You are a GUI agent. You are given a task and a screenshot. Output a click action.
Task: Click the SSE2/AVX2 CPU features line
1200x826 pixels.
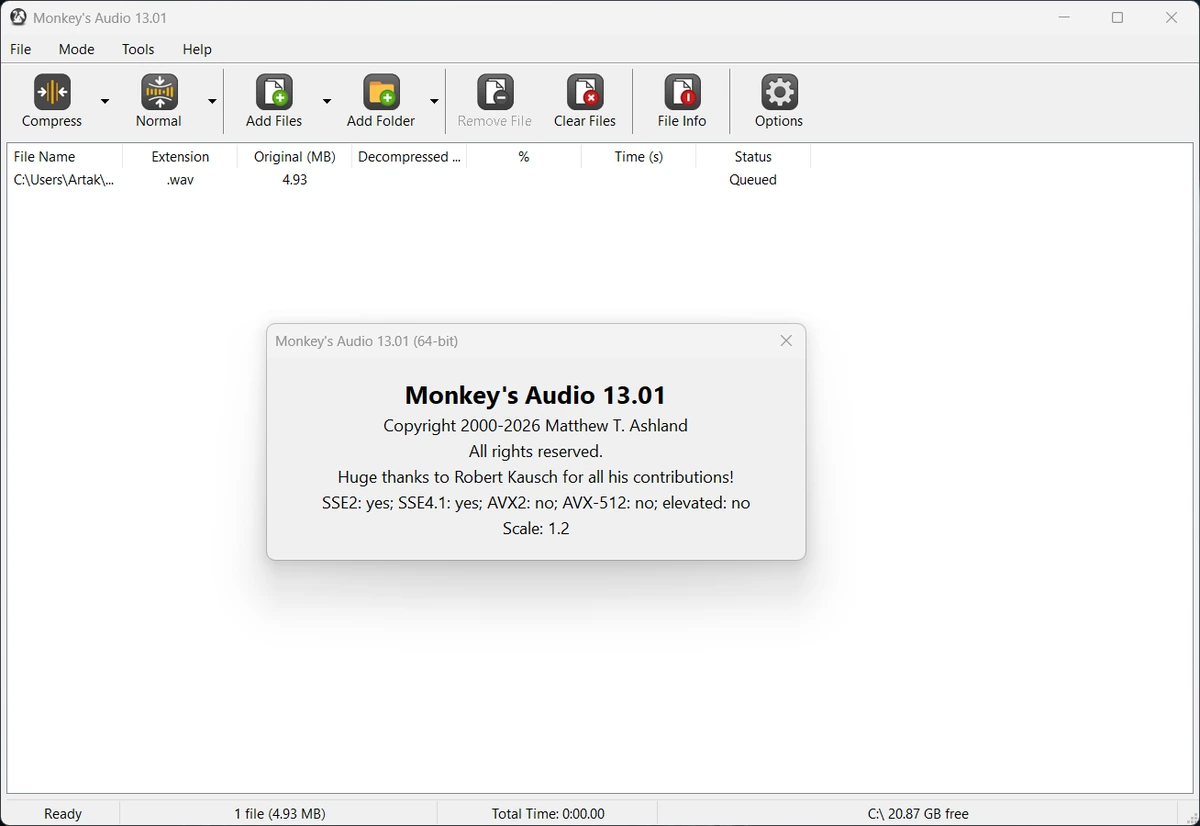(536, 503)
